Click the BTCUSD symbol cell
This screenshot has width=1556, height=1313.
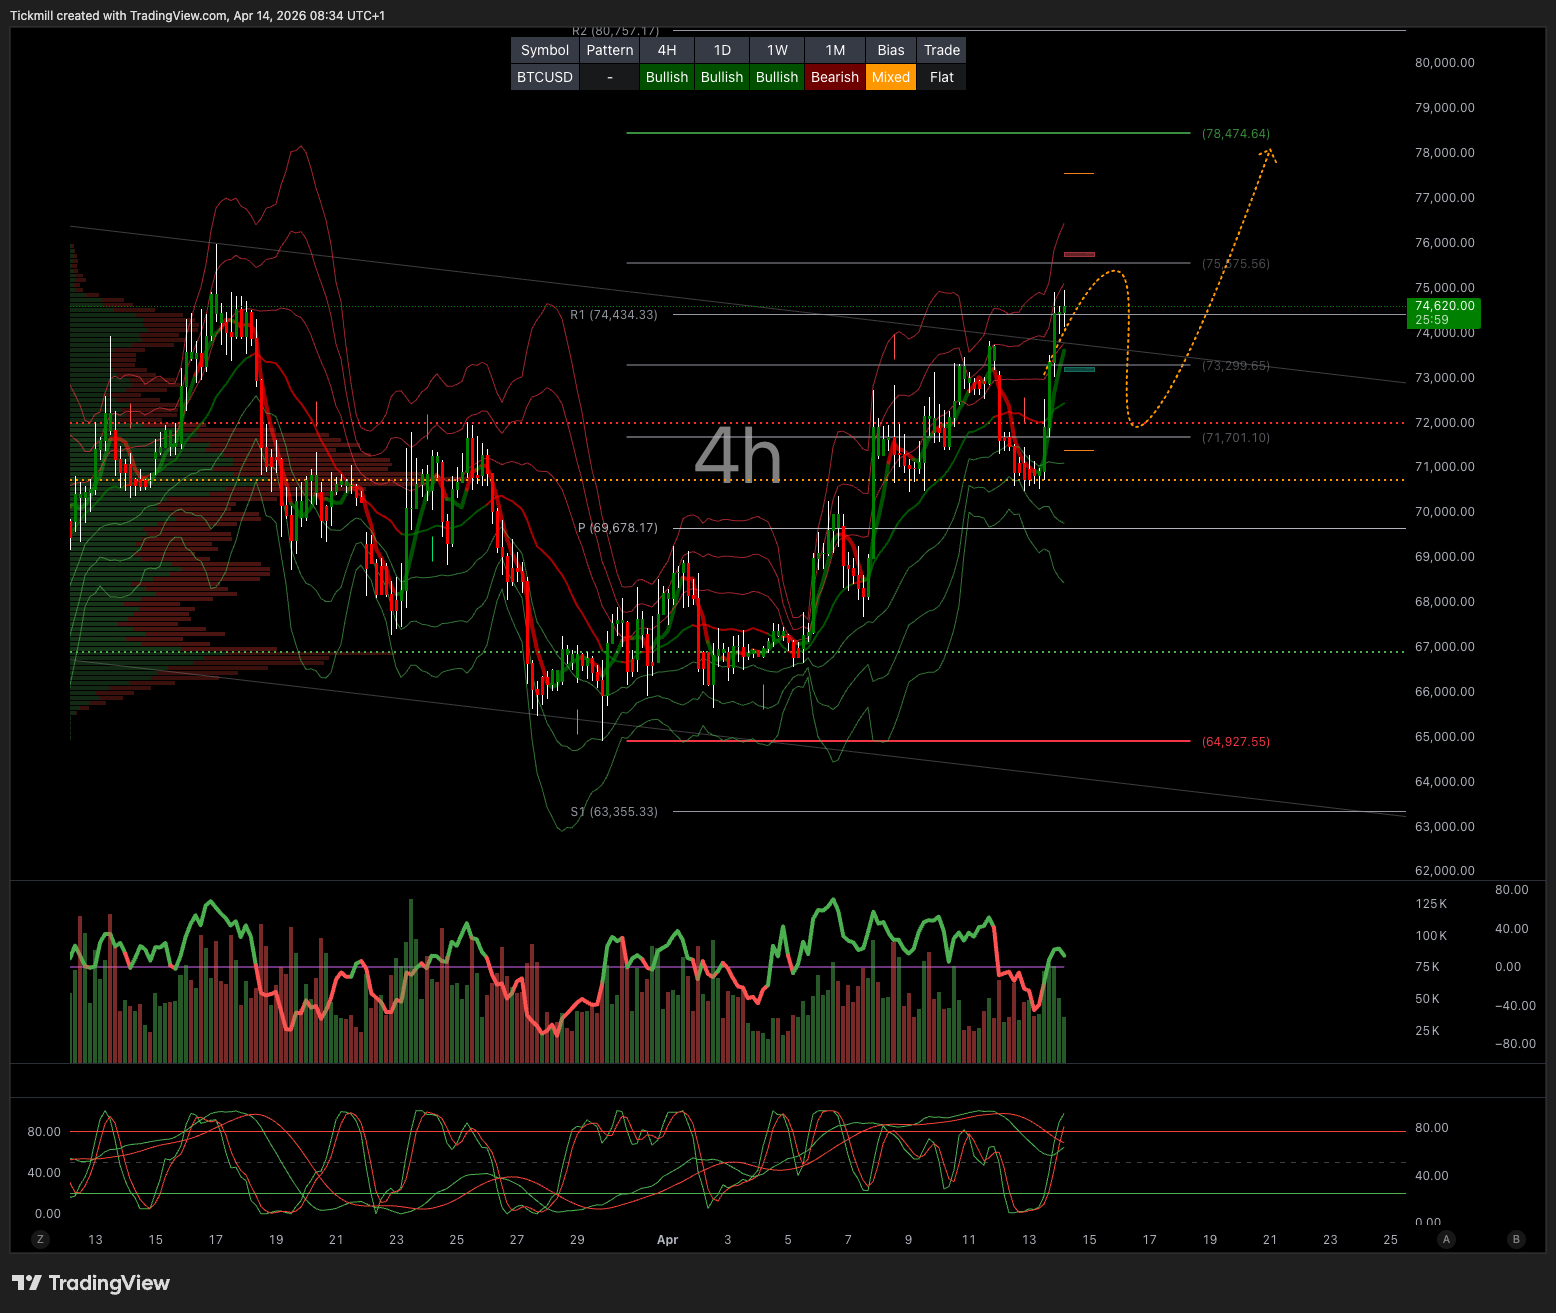[545, 77]
